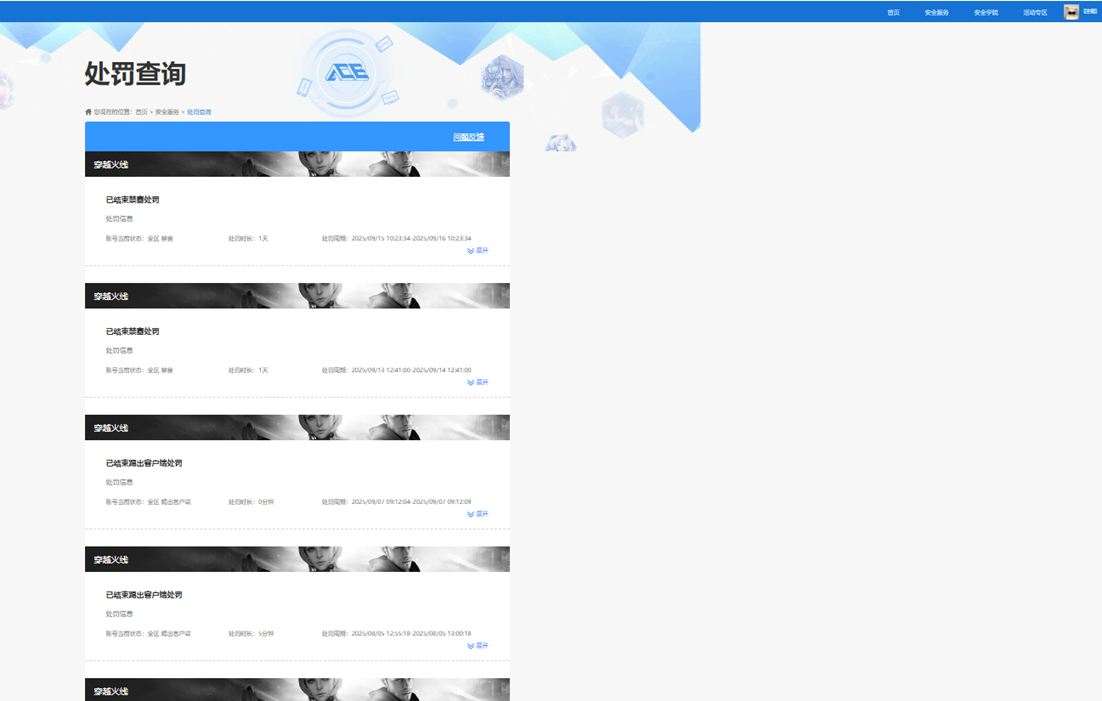Screen dimensions: 1102x701
Task: Click 处罚查询 at the breadcrumb end
Action: point(199,112)
